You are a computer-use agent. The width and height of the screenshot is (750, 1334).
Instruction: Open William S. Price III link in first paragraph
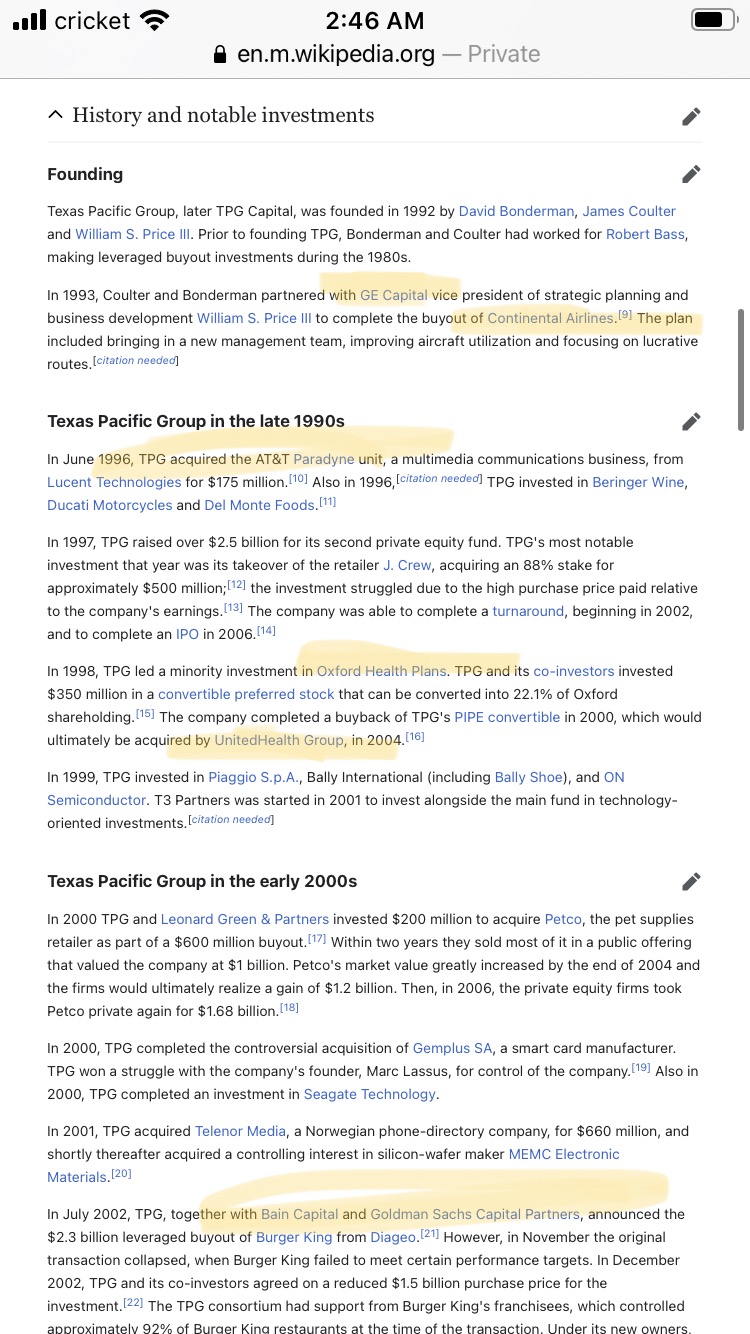coord(132,234)
